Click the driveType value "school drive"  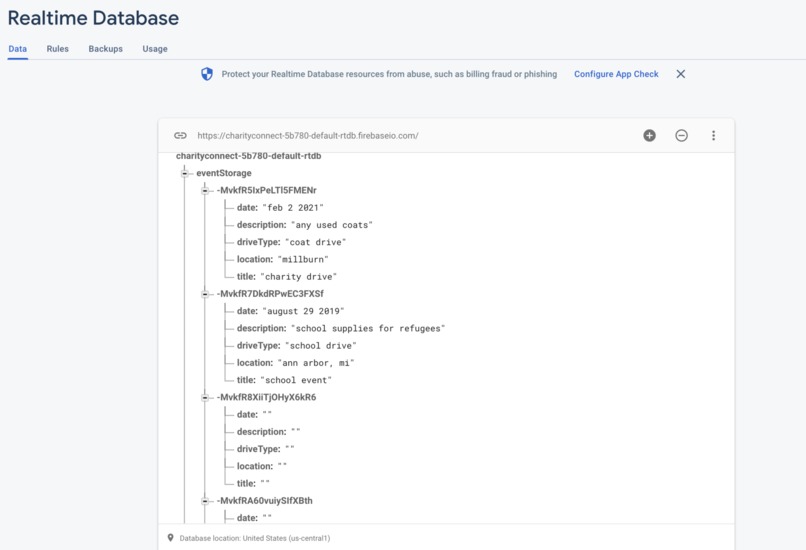coord(321,345)
